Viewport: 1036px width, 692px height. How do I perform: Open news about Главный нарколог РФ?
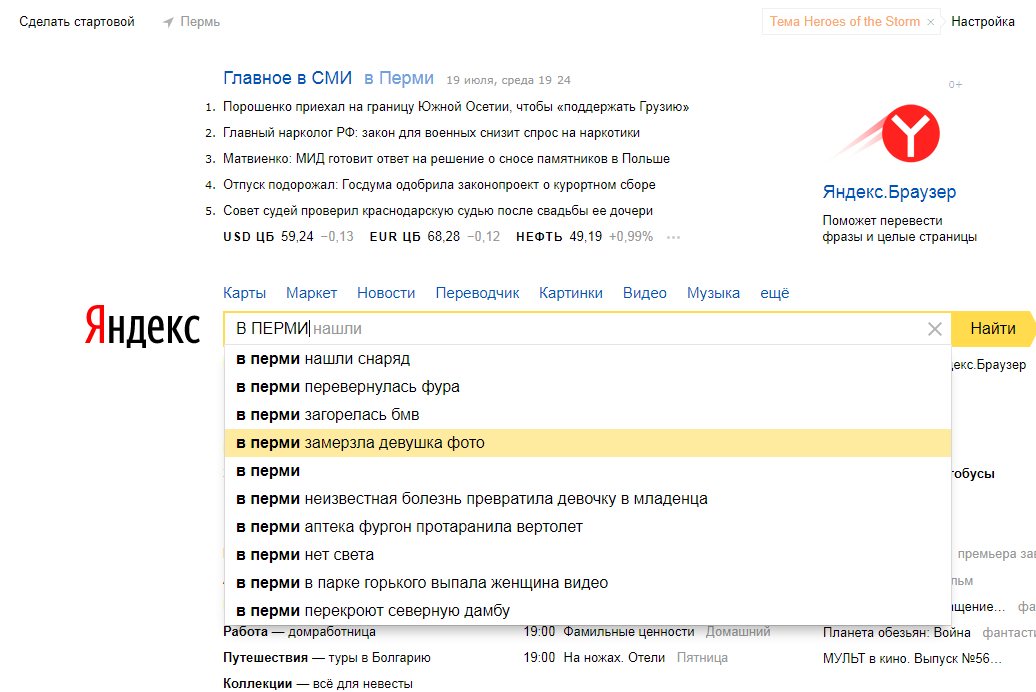431,133
